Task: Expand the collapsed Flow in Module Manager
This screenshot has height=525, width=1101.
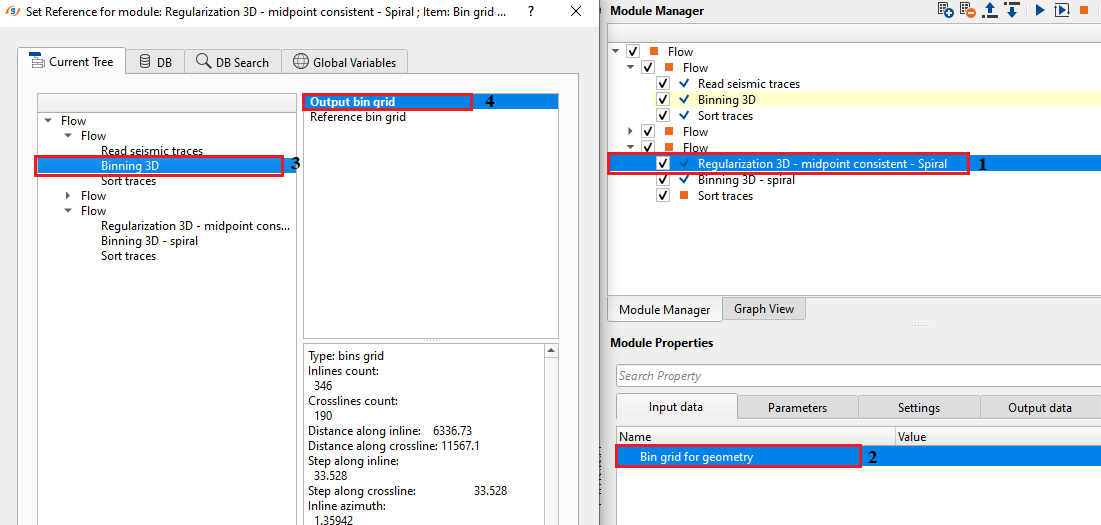Action: 631,131
